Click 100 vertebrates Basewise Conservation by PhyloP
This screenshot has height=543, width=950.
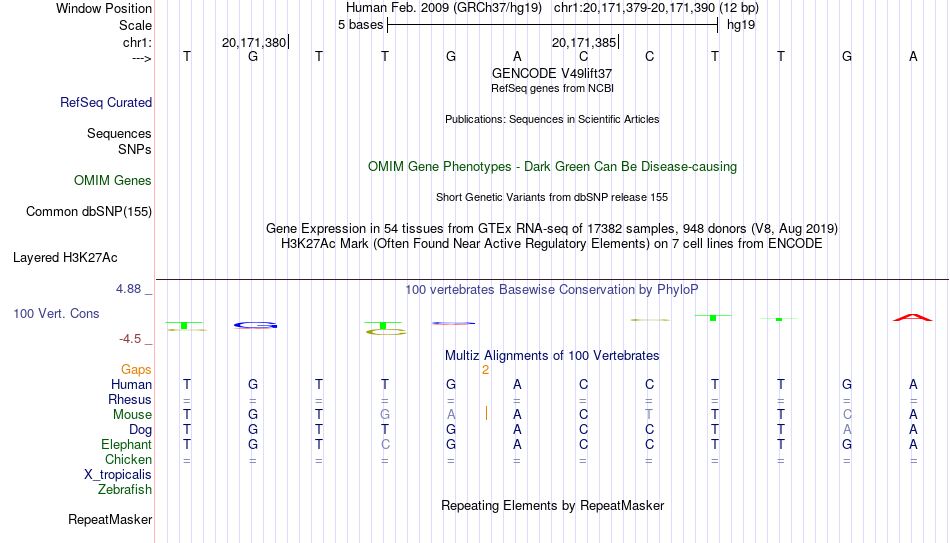[552, 290]
